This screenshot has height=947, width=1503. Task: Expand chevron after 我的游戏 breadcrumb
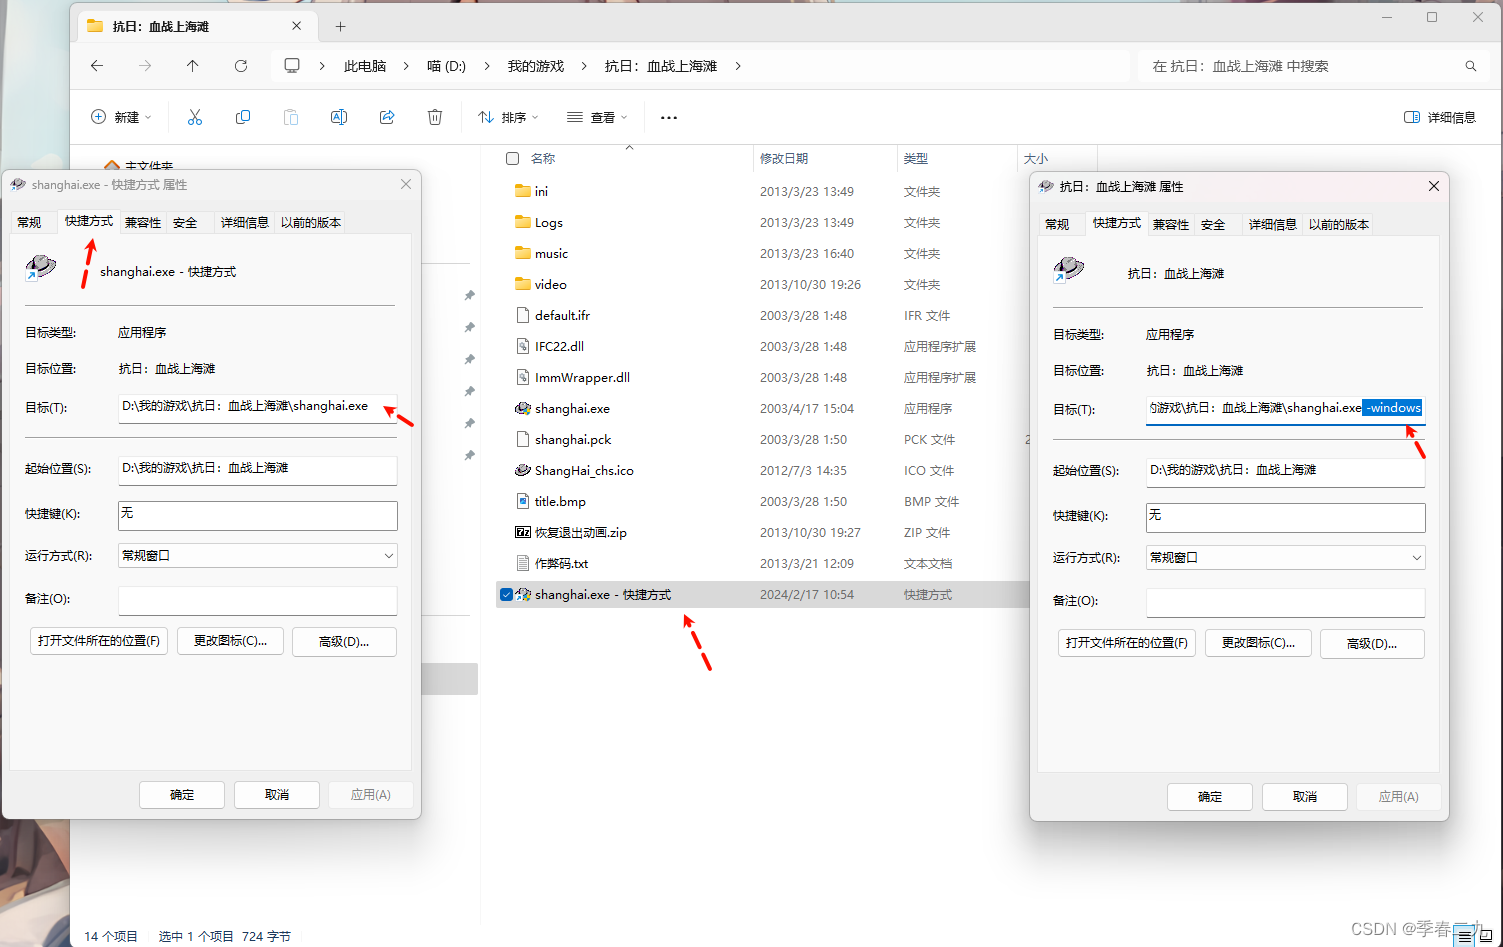pos(585,66)
